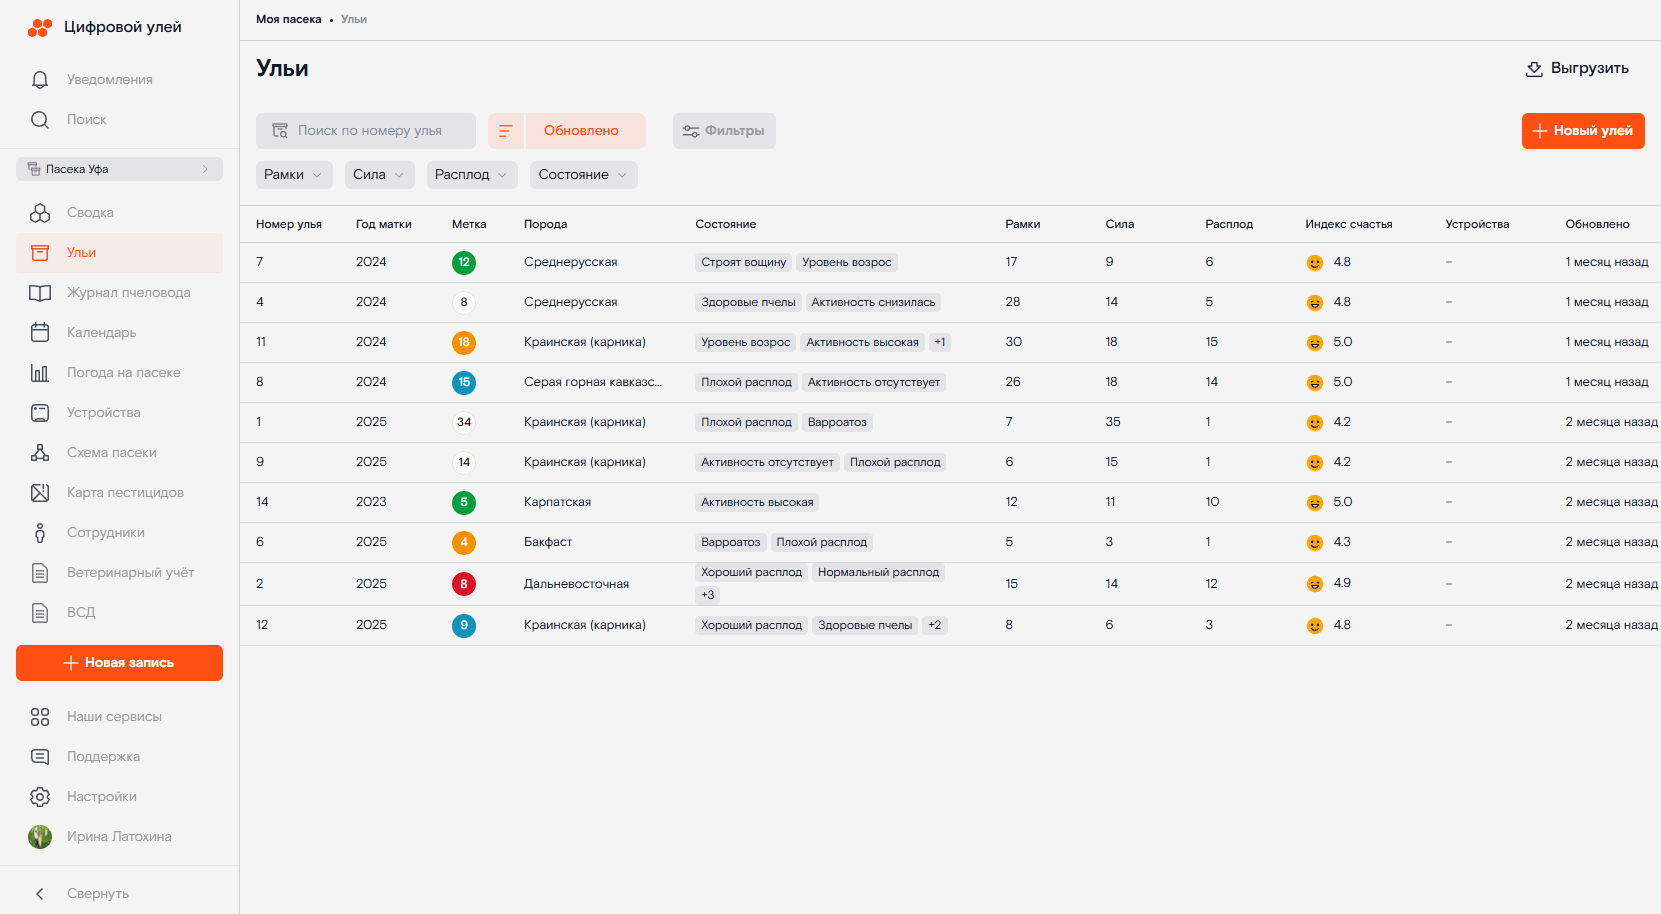Open Weather at apiary chart icon
1661x914 pixels.
pyautogui.click(x=40, y=373)
